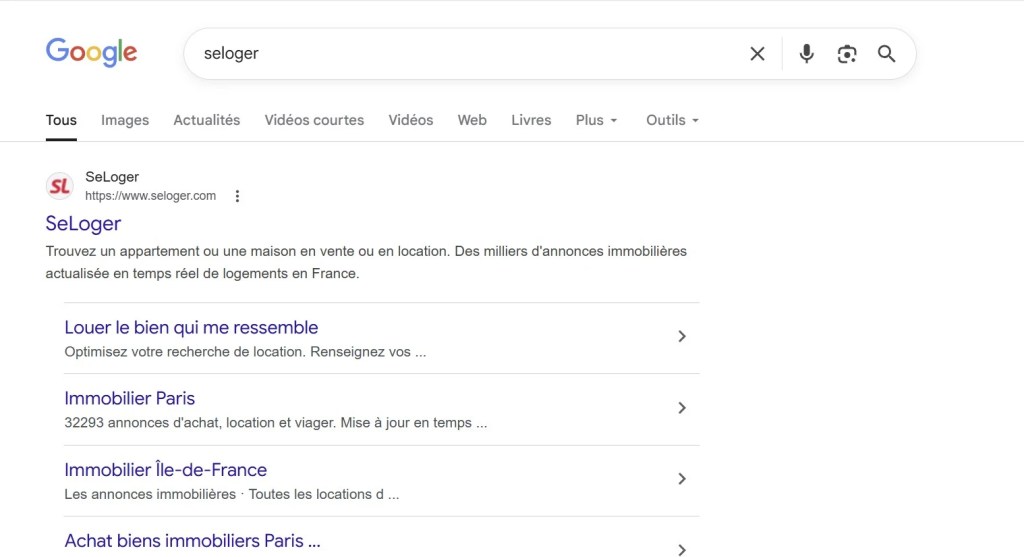Open Louer le bien qui me ressemble link
The image size is (1024, 557).
tap(191, 327)
